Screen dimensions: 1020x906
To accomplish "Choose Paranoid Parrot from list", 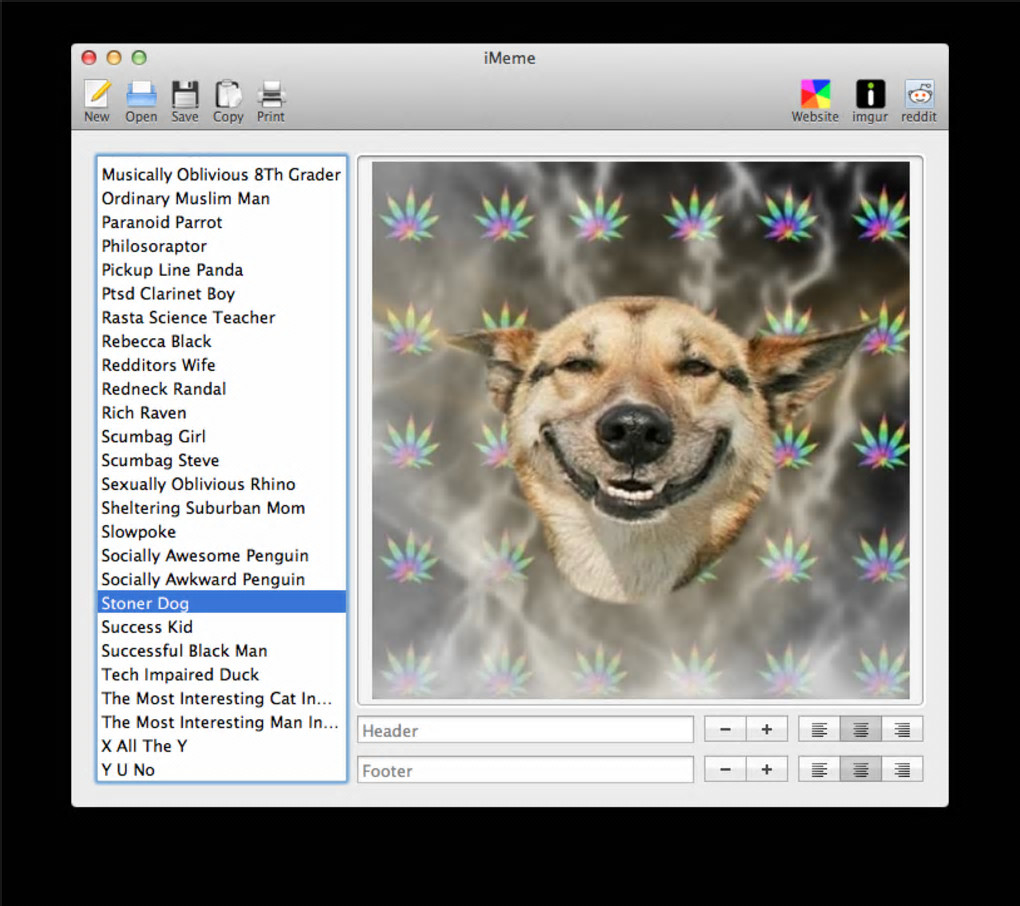I will (221, 222).
